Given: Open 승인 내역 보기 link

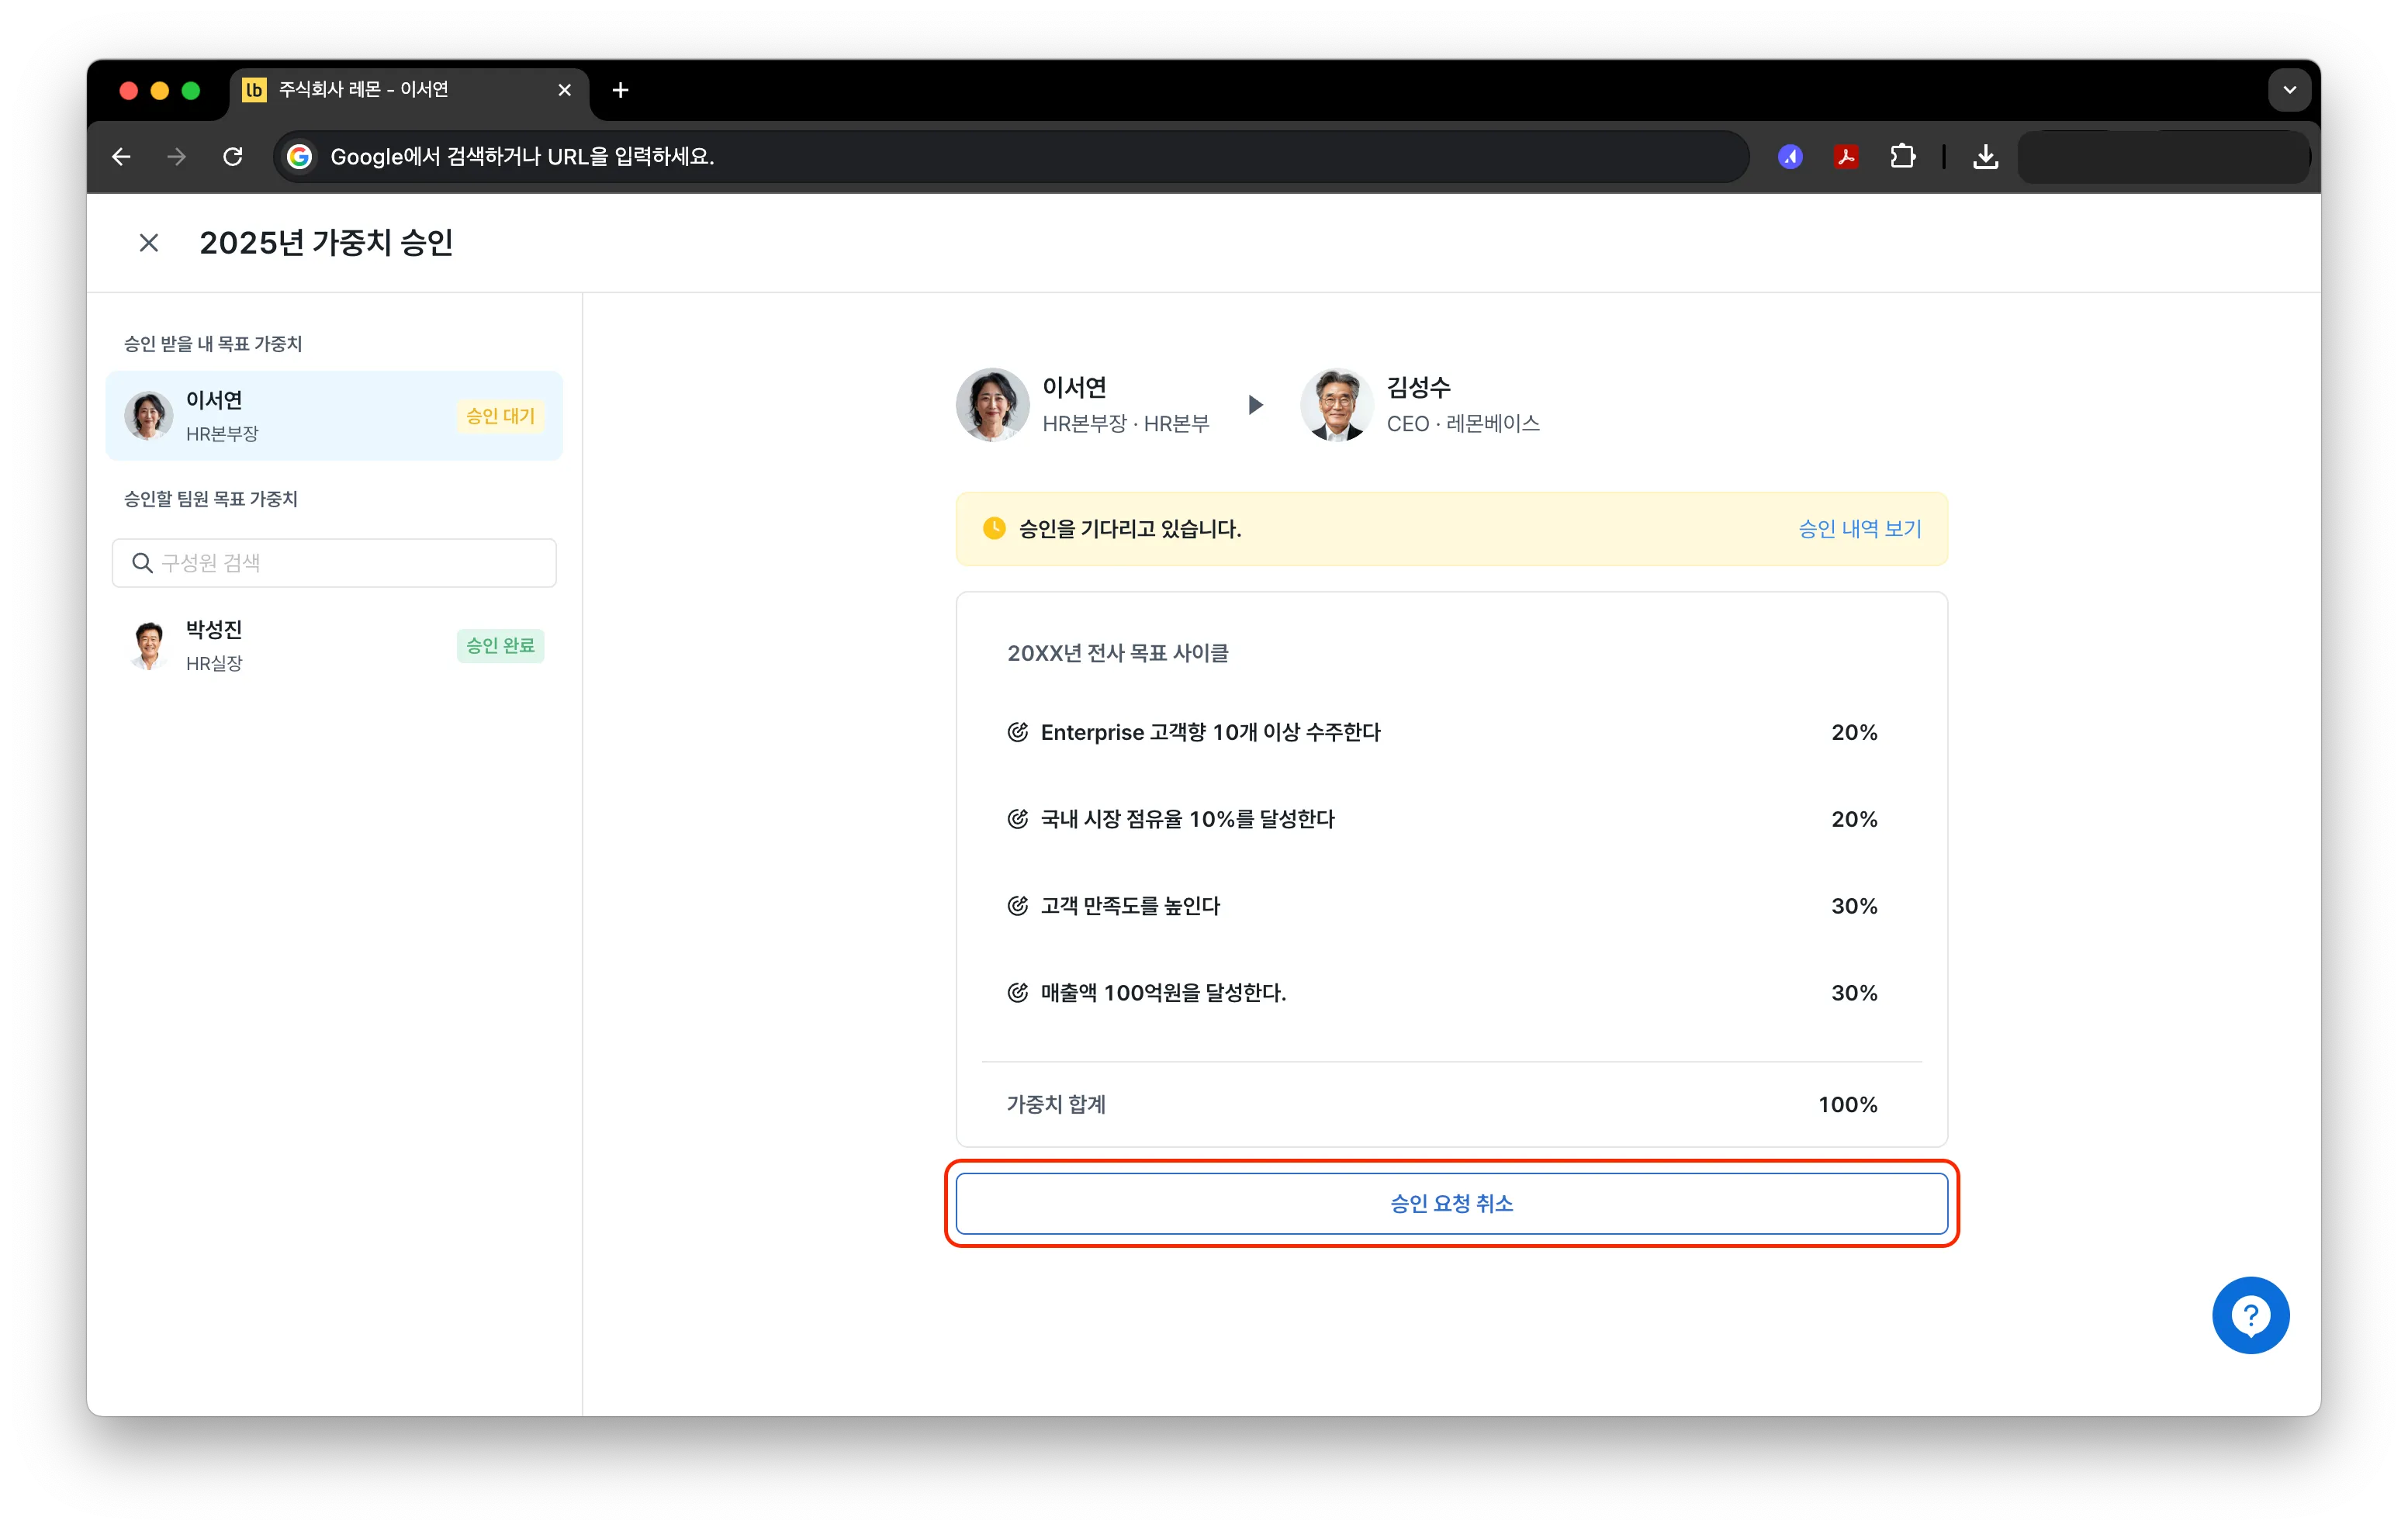Looking at the screenshot, I should click(x=1860, y=529).
